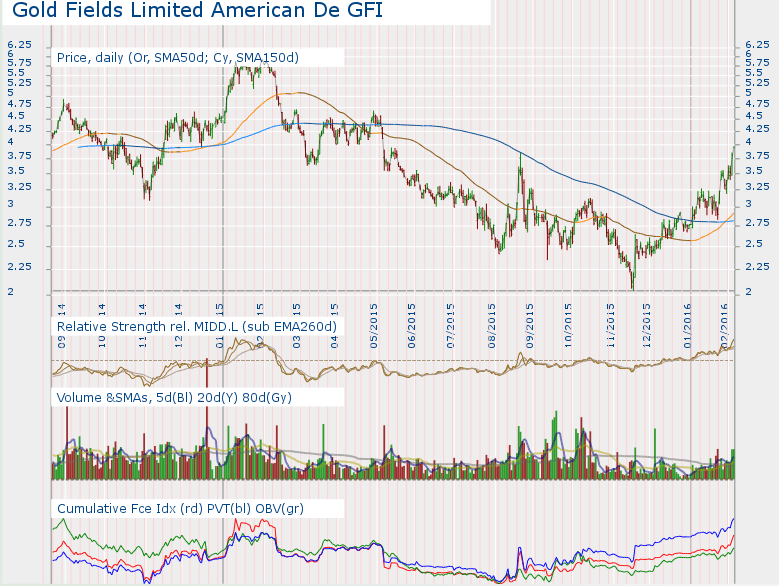Click the 07/2015 date axis label
This screenshot has width=779, height=586.
(450, 326)
